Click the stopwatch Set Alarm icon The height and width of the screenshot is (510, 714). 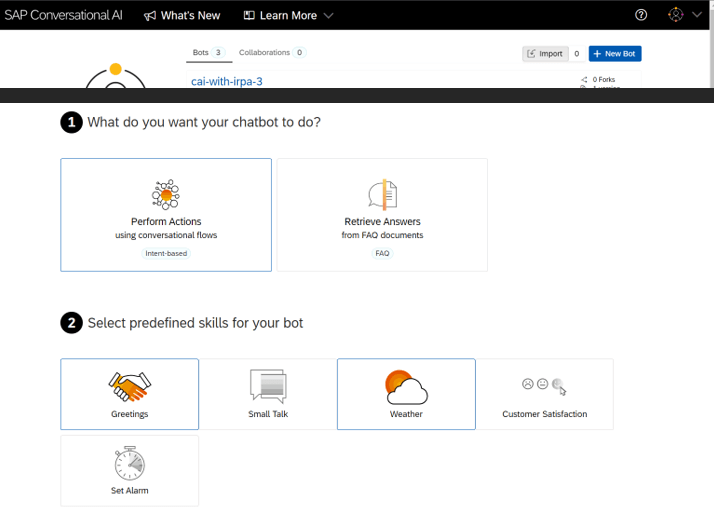pos(130,463)
